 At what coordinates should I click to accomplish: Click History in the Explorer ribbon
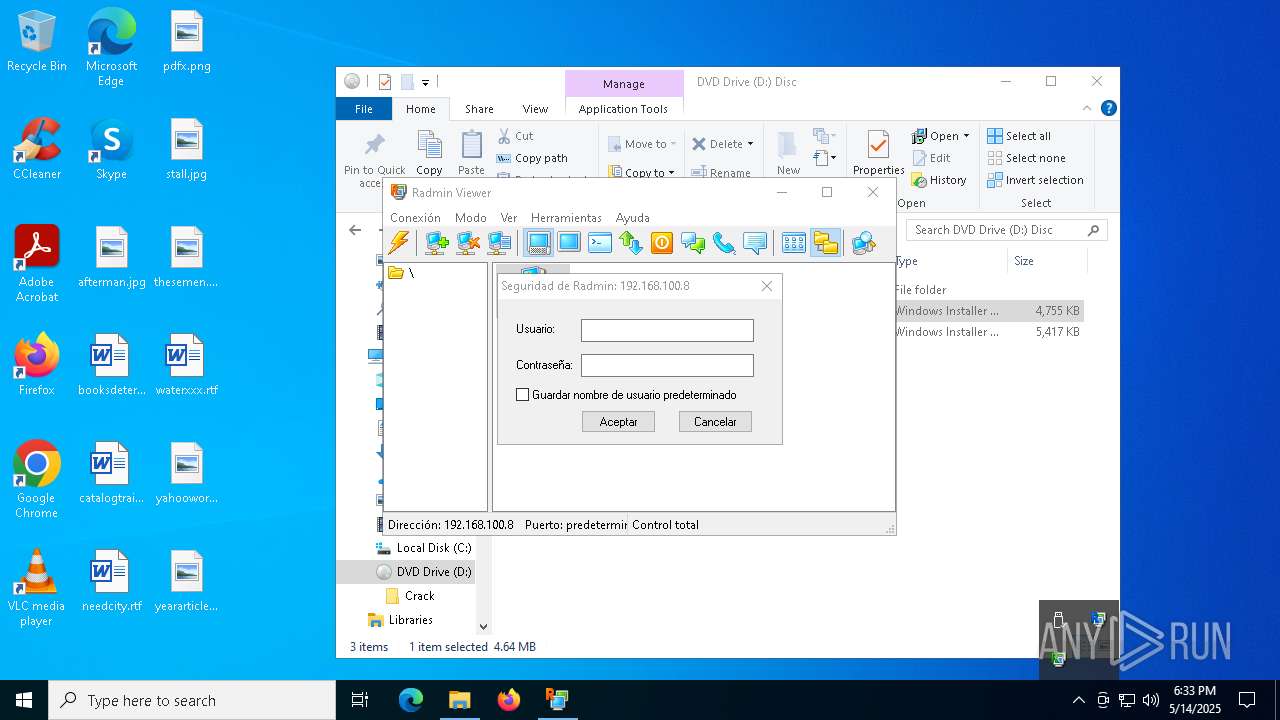click(939, 180)
